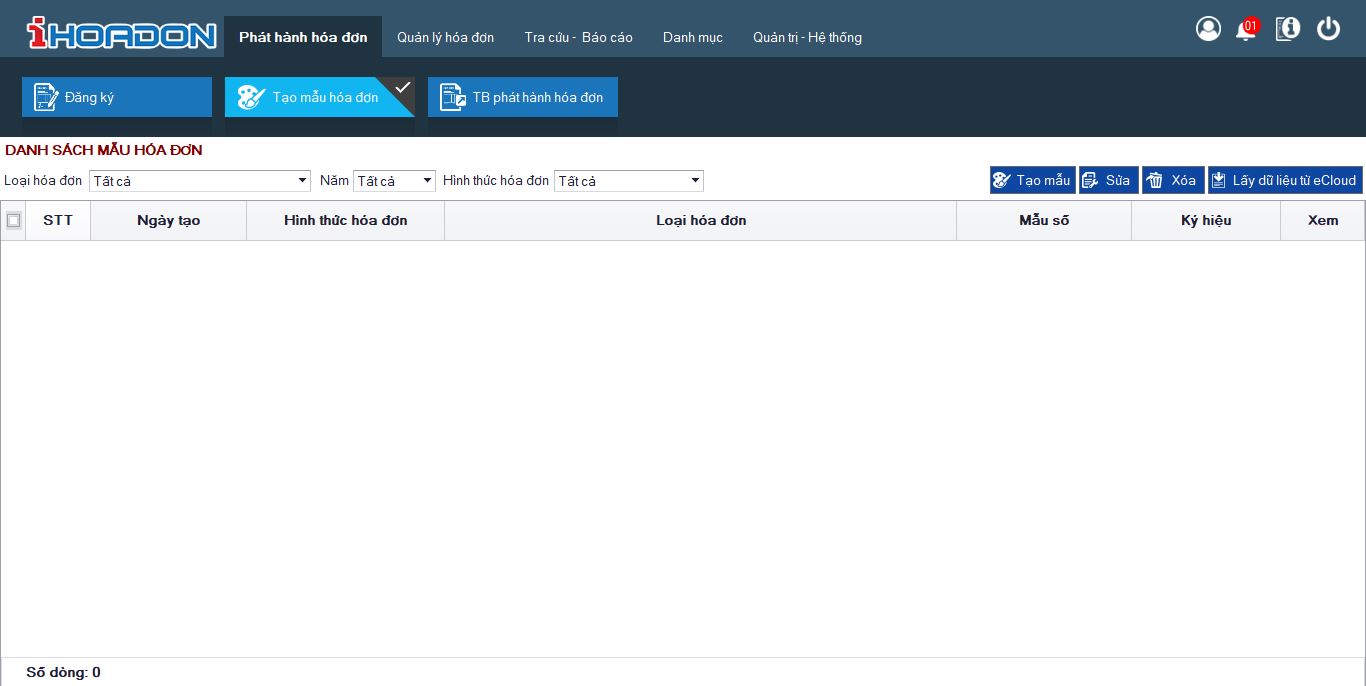
Task: Open the Đăng ký tile
Action: click(x=117, y=97)
